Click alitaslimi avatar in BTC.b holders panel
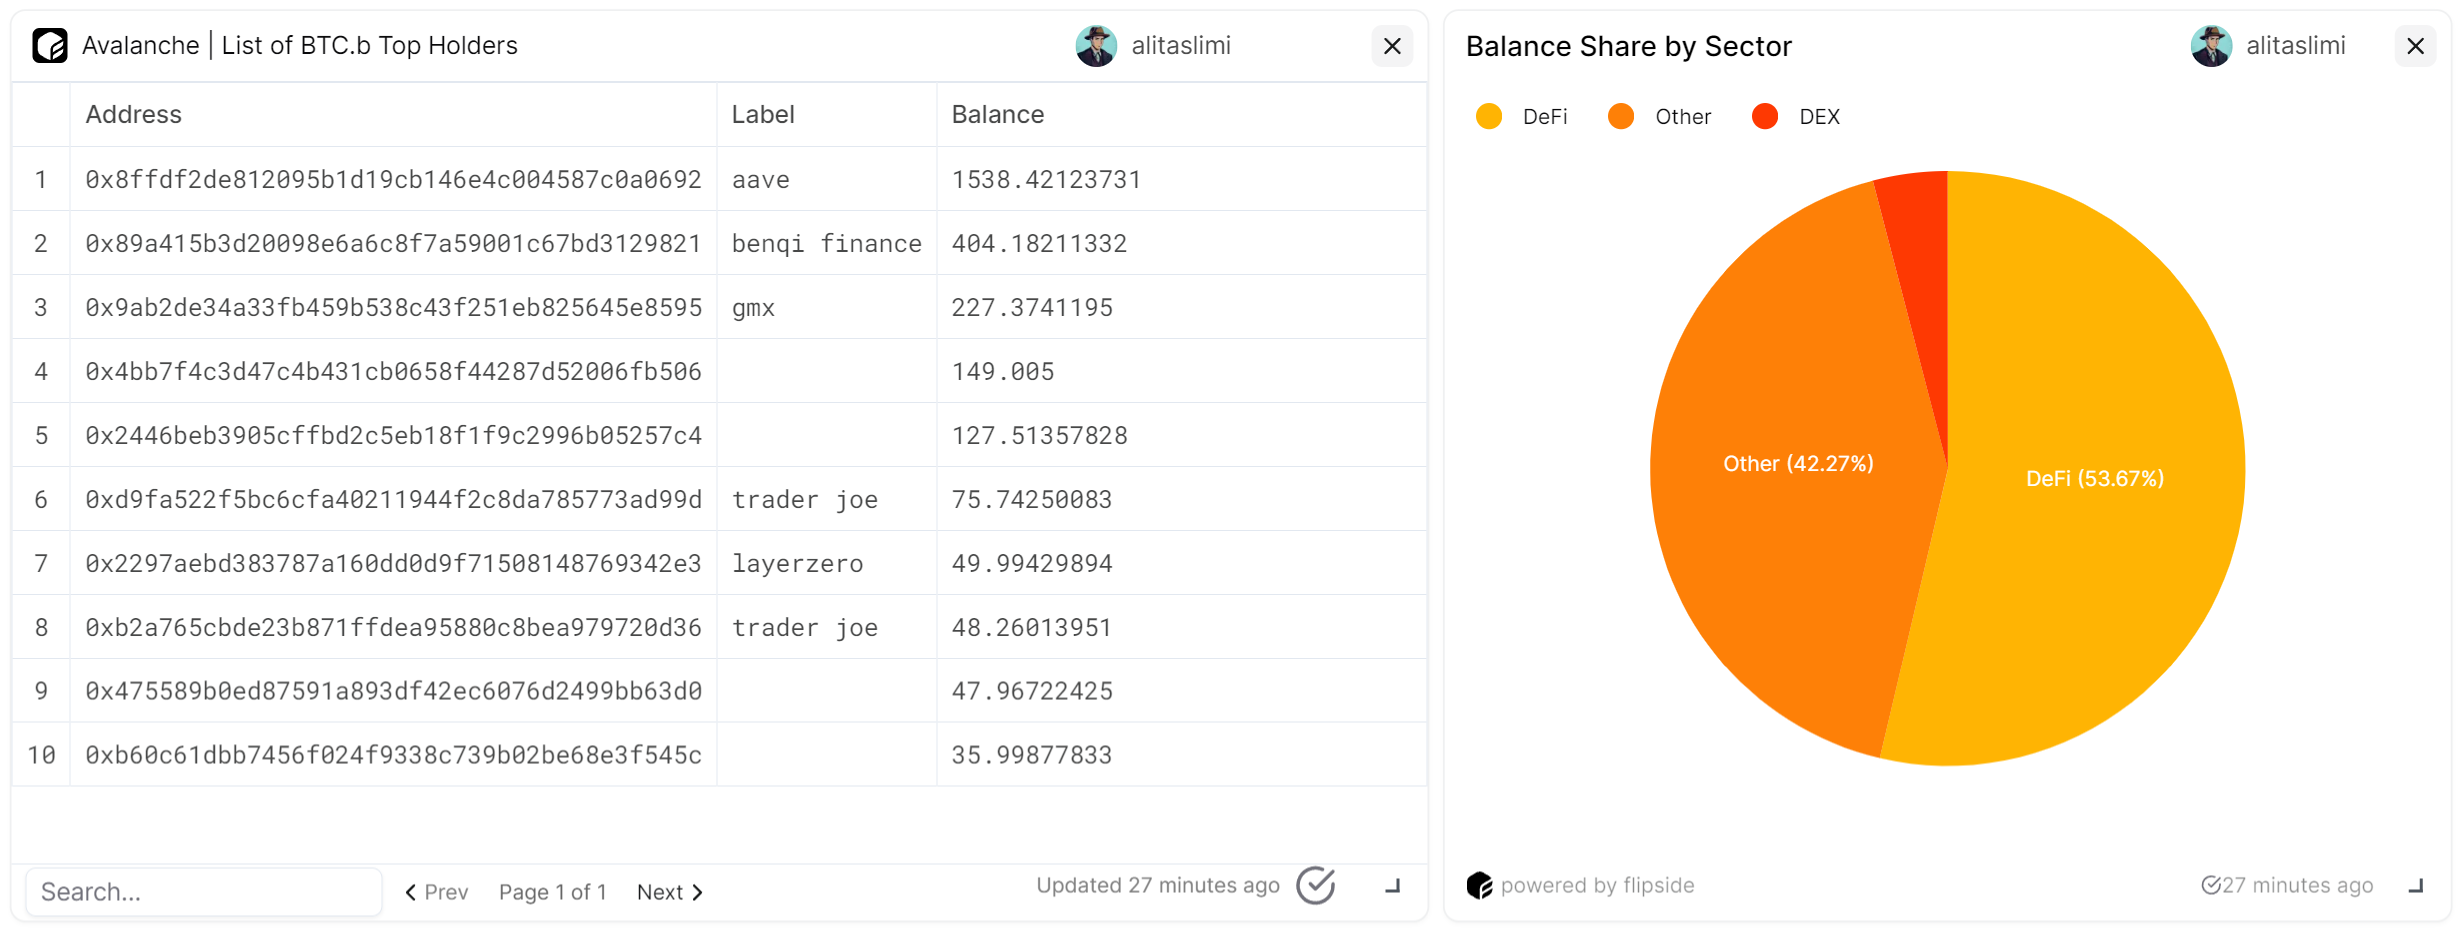Image resolution: width=2464 pixels, height=933 pixels. pyautogui.click(x=1096, y=46)
